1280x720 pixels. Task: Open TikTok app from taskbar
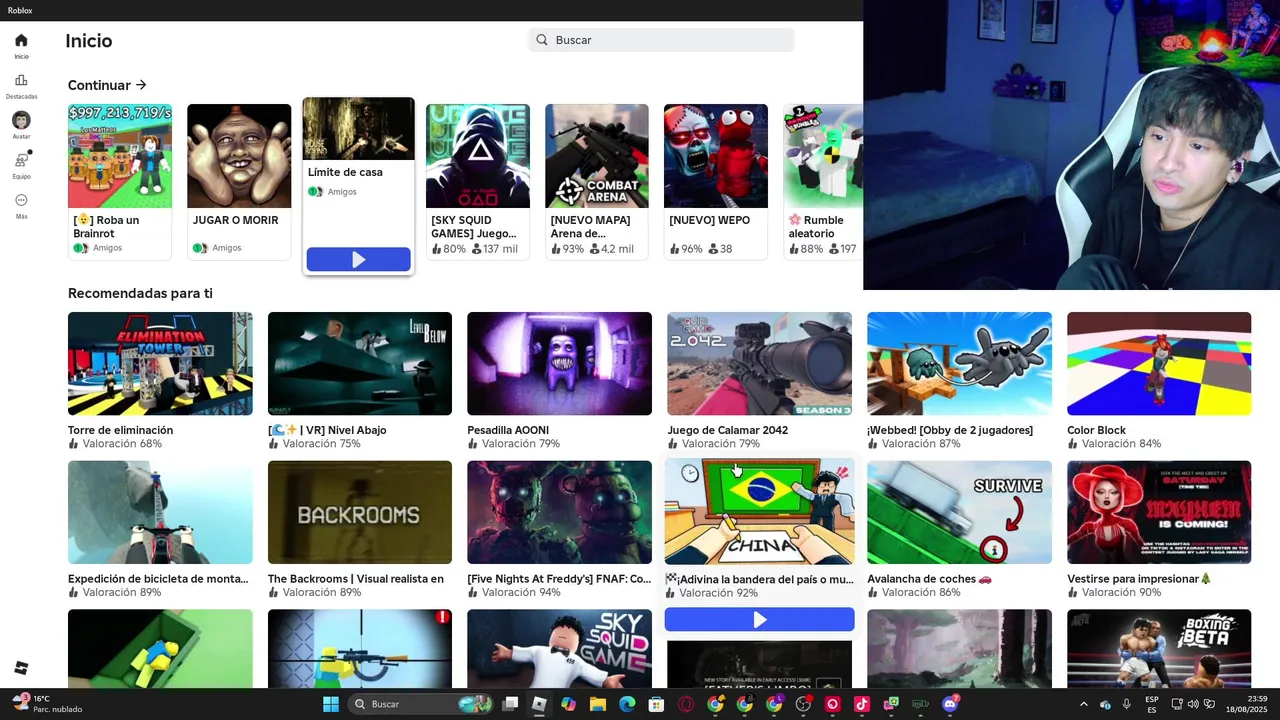(x=862, y=704)
